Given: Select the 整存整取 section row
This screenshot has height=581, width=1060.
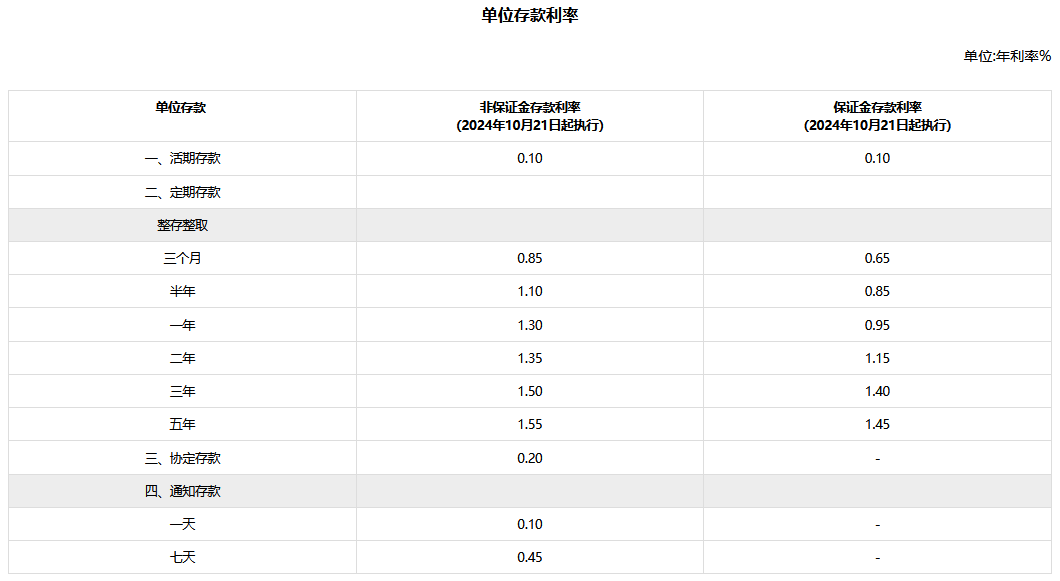Looking at the screenshot, I should [530, 225].
